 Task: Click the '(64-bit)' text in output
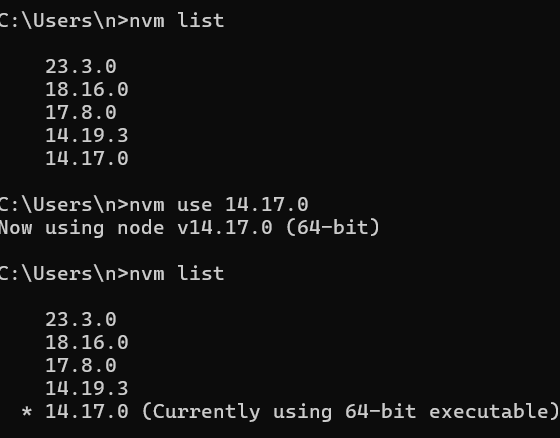(x=333, y=228)
